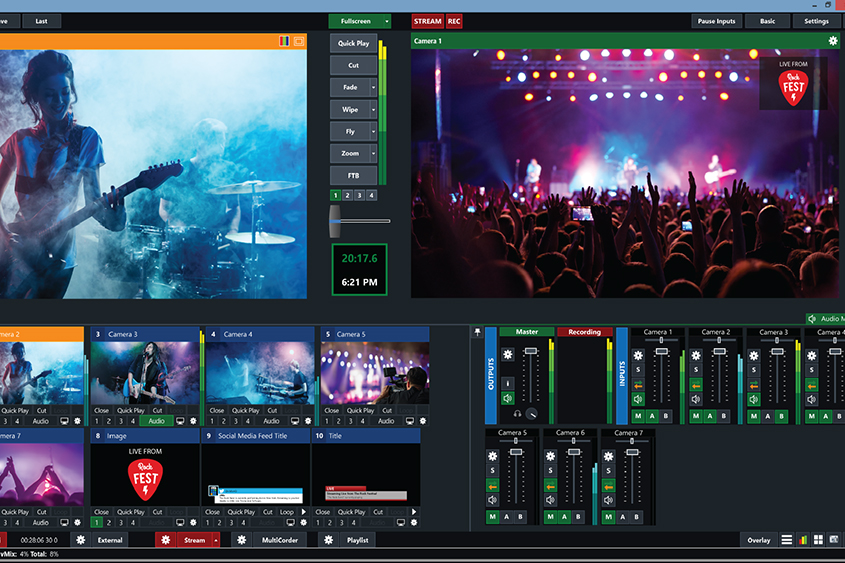Expand the Stream button dropdown arrow
Image resolution: width=845 pixels, height=563 pixels.
pos(215,540)
